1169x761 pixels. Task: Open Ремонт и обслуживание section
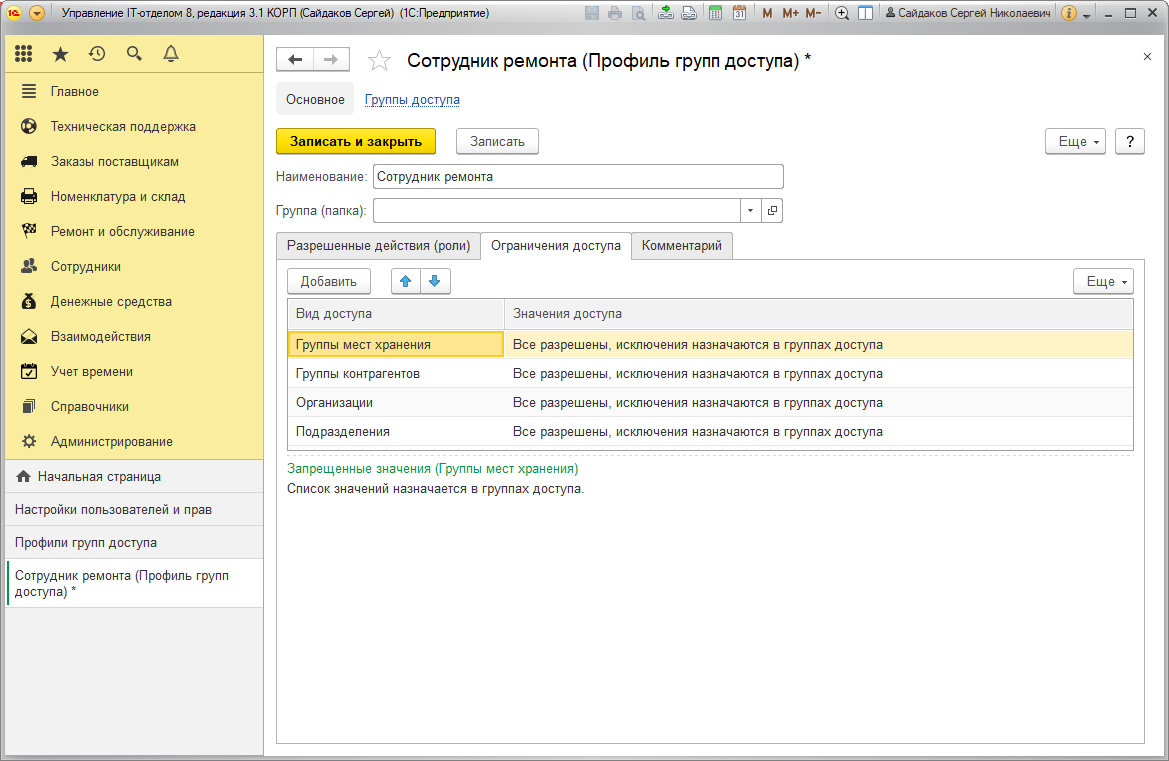134,232
